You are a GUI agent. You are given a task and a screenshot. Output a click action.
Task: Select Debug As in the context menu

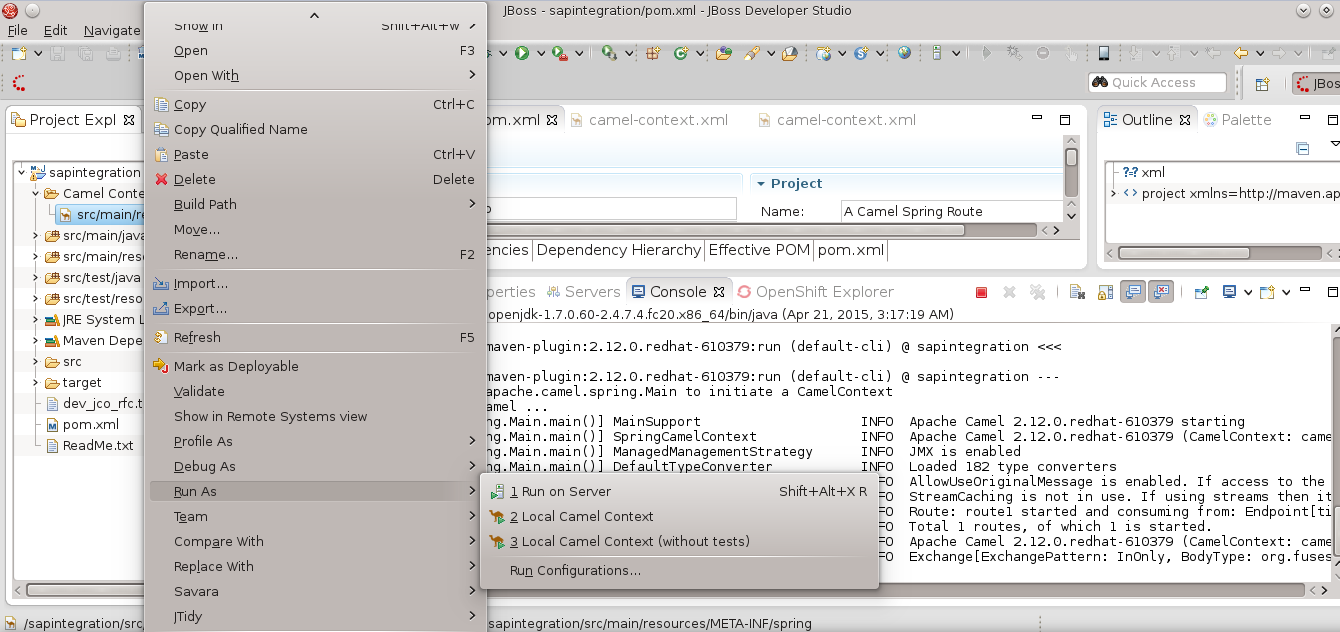[x=315, y=466]
